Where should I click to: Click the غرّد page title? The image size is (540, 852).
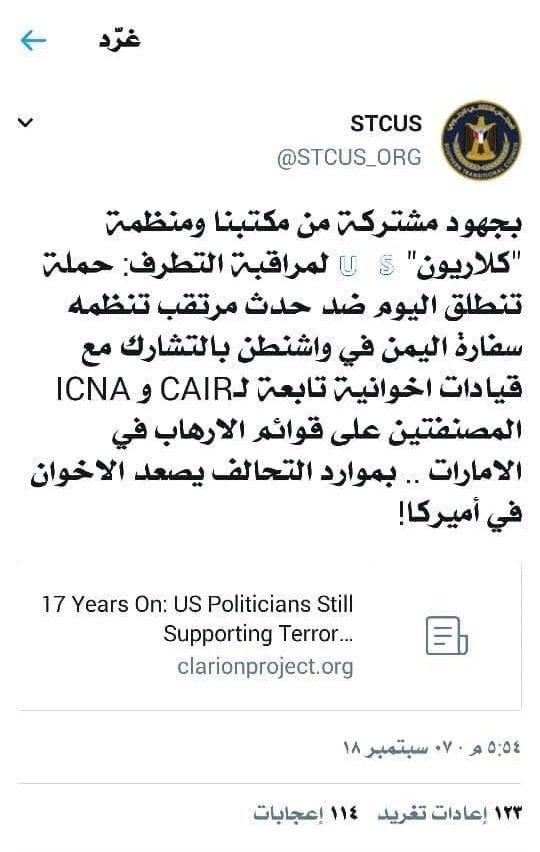pyautogui.click(x=120, y=39)
